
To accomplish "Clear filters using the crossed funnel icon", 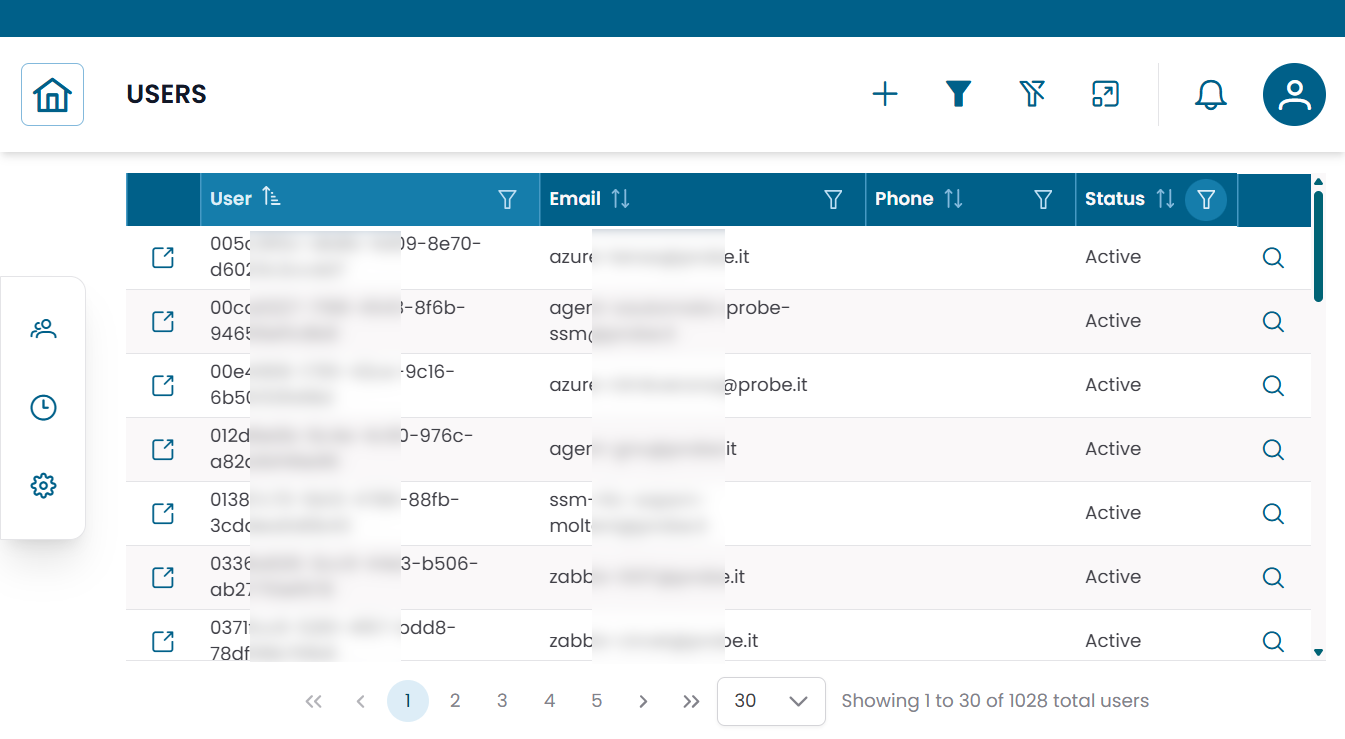I will tap(1032, 95).
